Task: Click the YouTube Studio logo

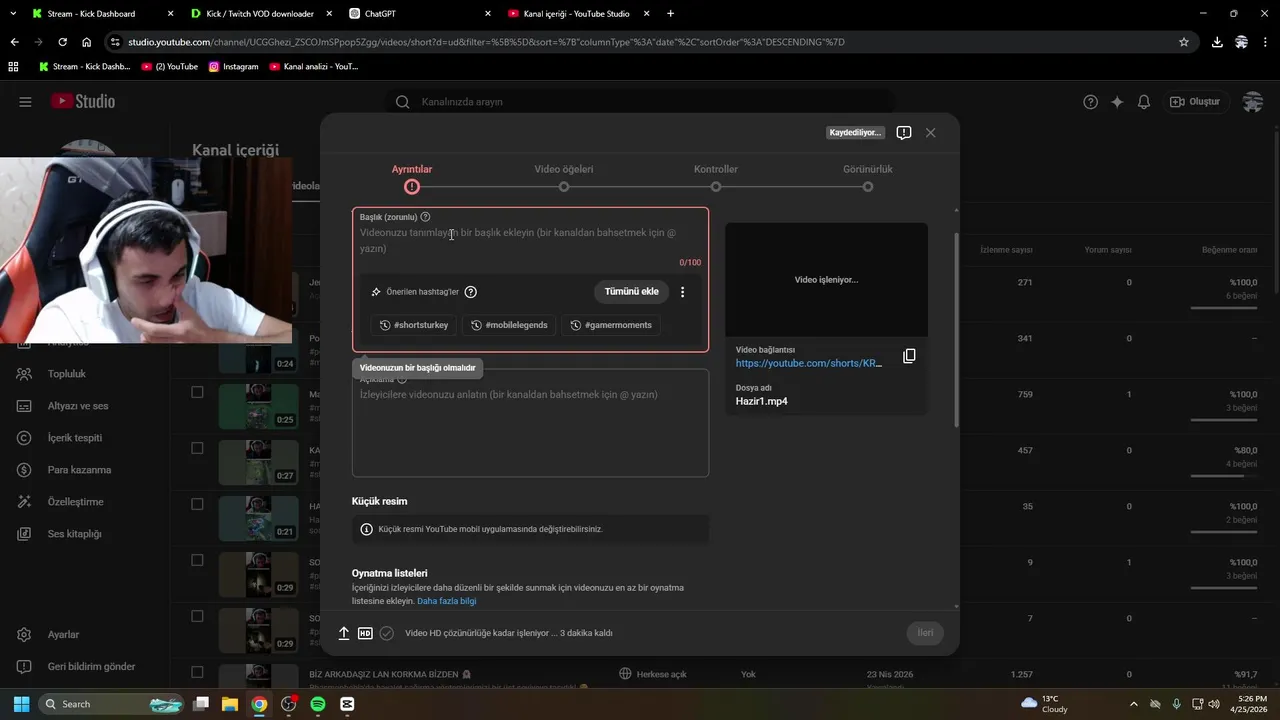Action: click(x=84, y=101)
